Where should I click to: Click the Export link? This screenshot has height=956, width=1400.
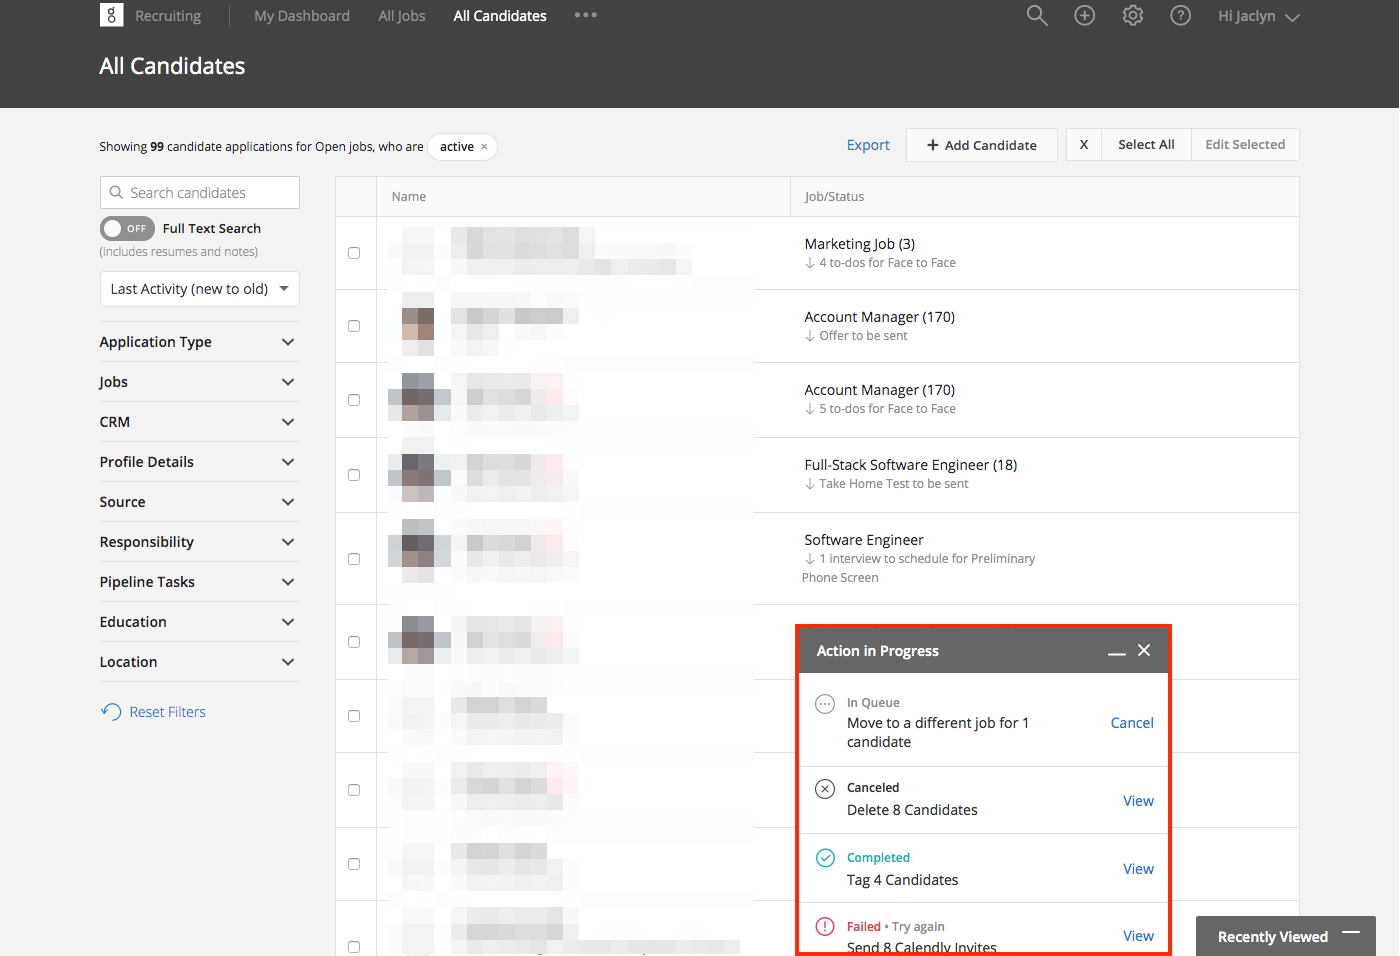[868, 145]
